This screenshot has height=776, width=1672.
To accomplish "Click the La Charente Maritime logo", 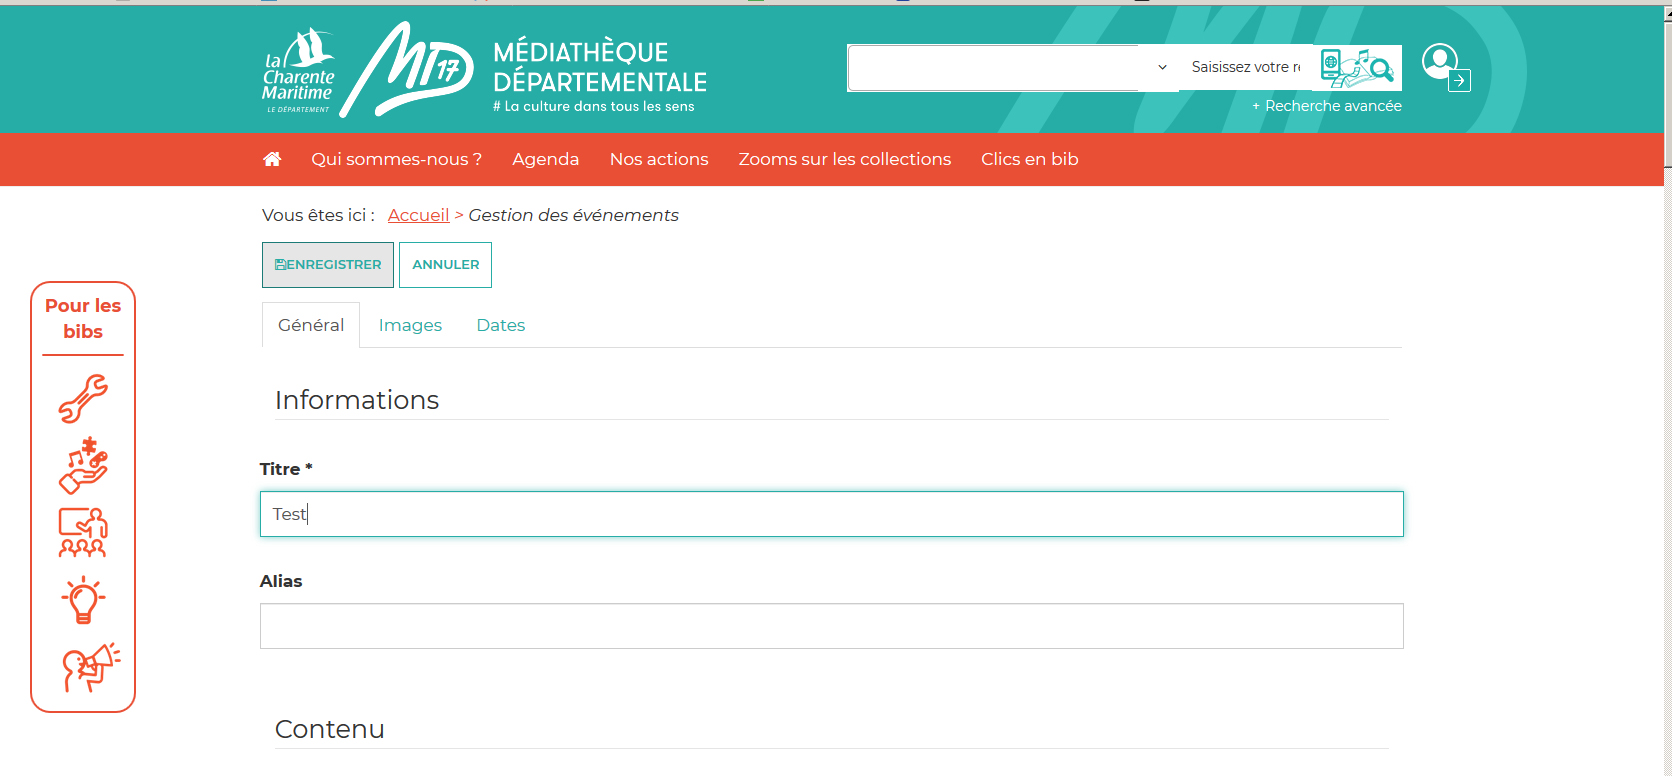I will [x=298, y=71].
